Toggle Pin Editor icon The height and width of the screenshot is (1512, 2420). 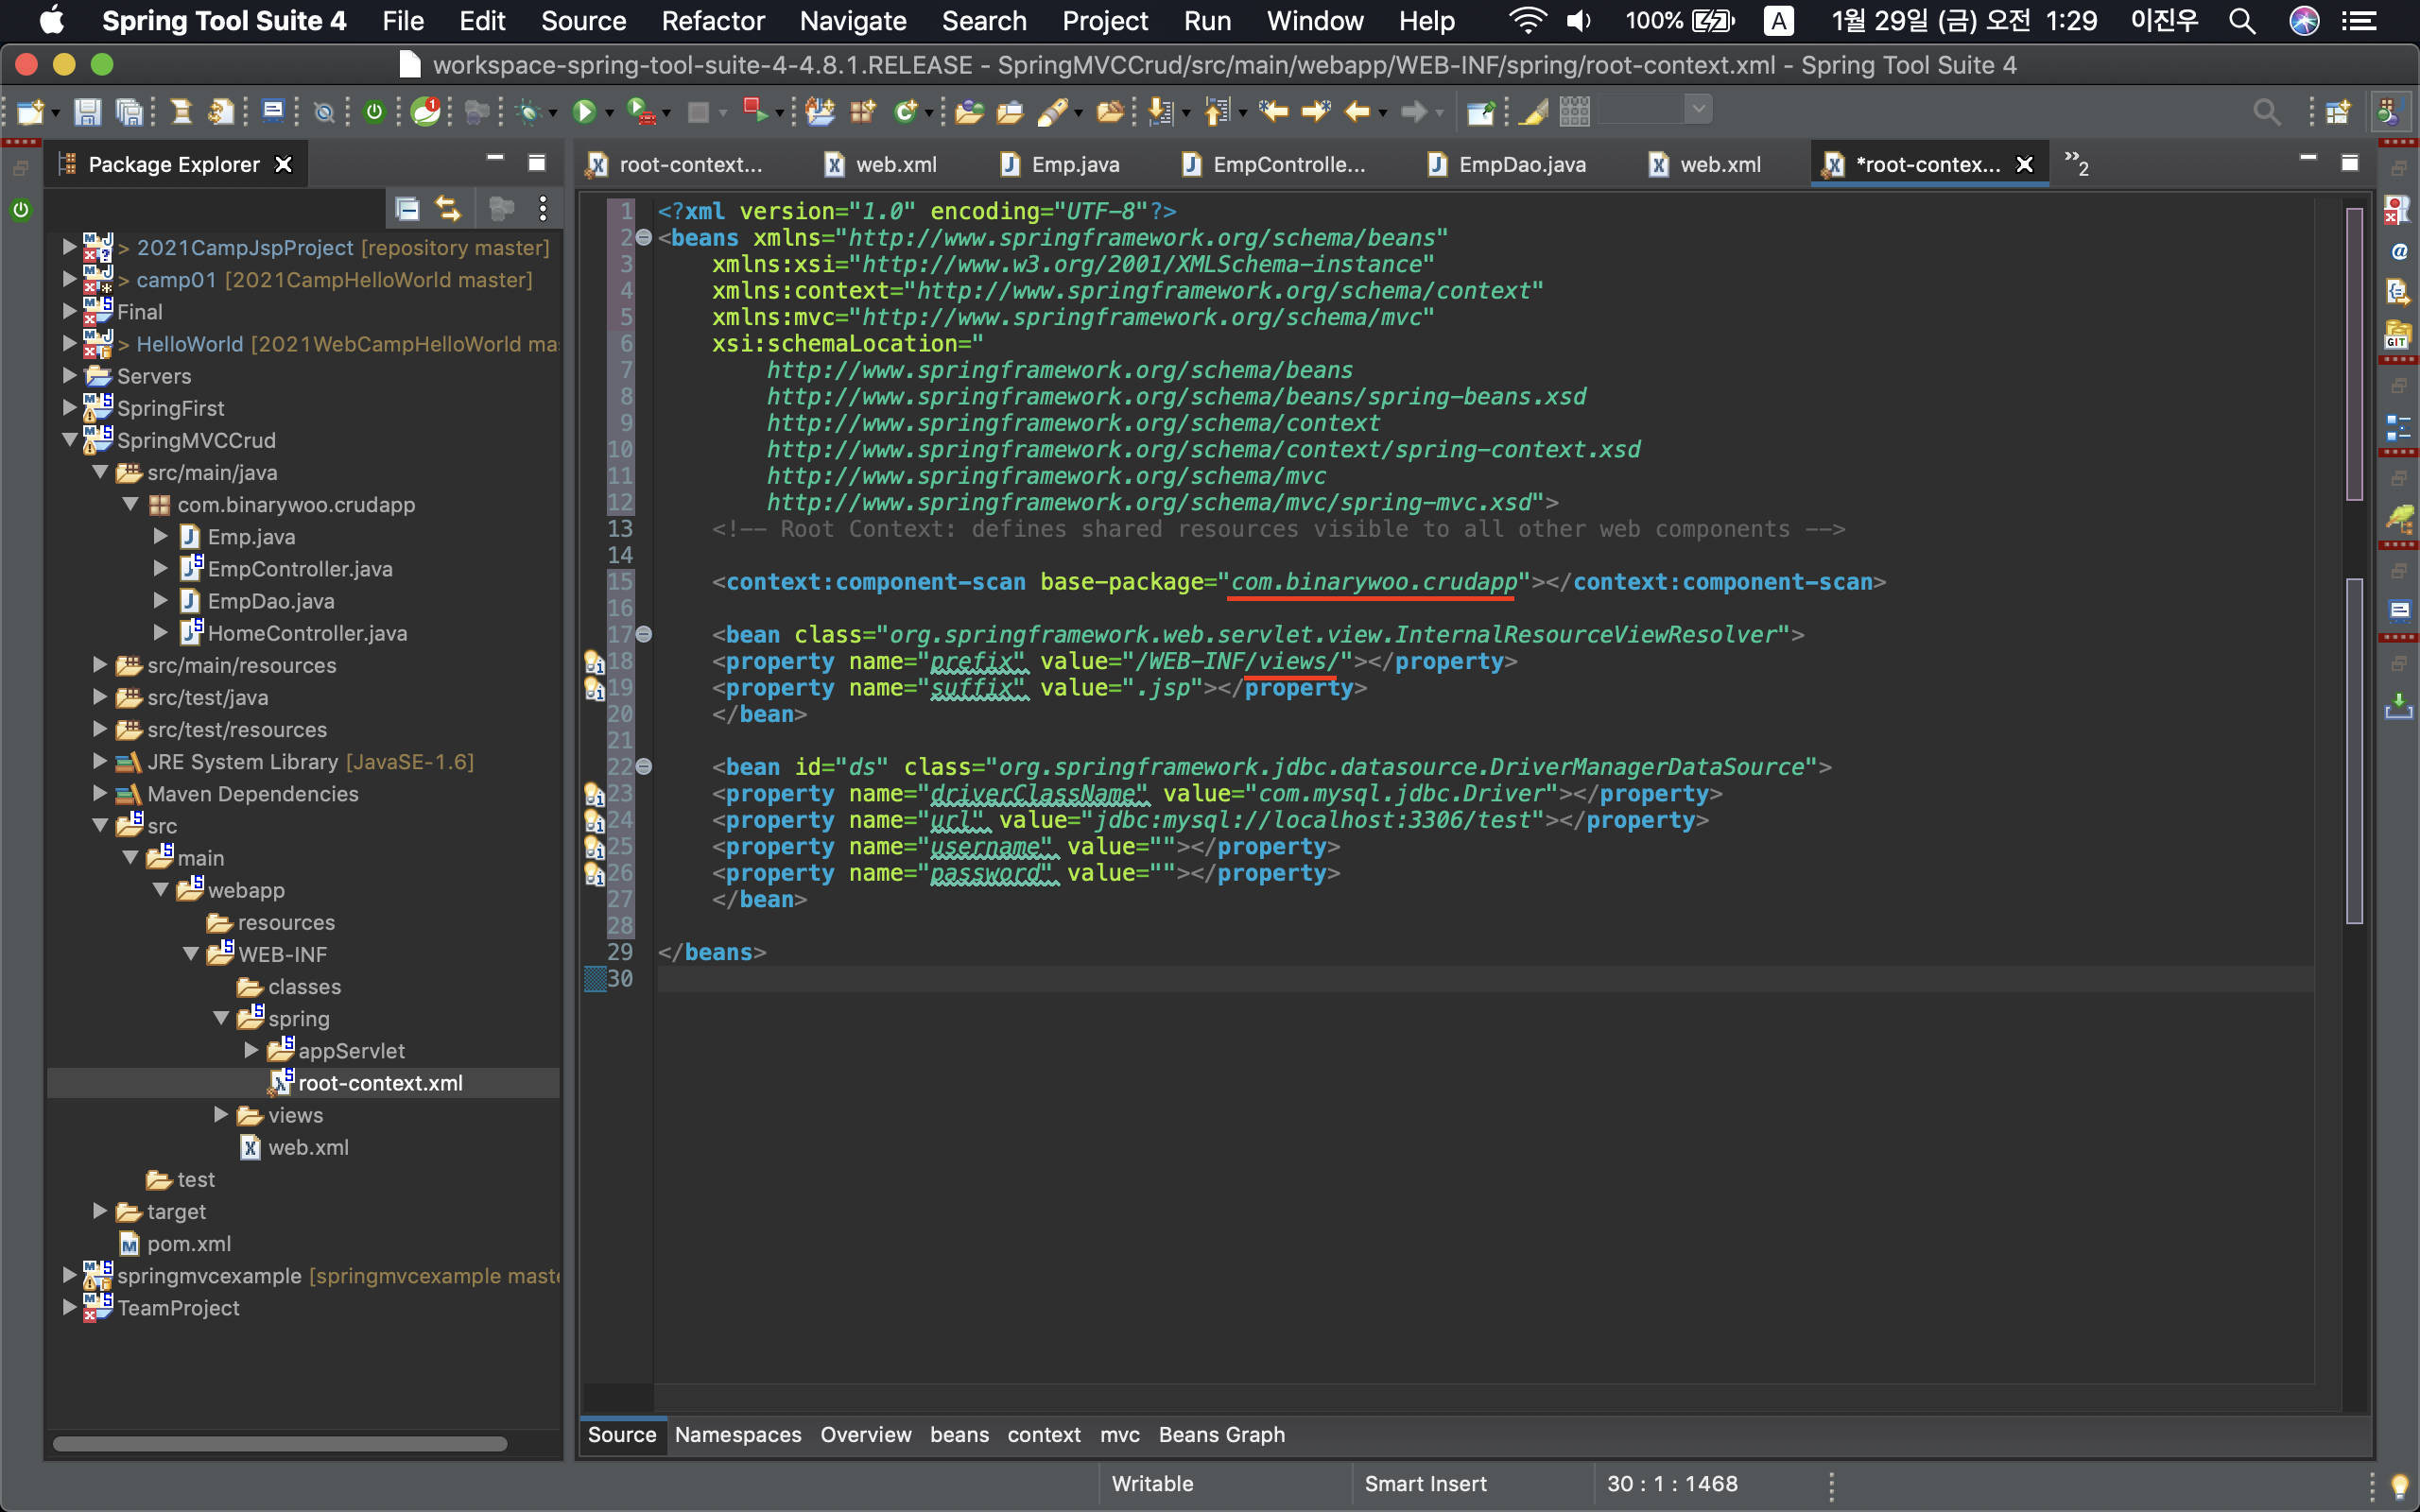(x=1480, y=111)
